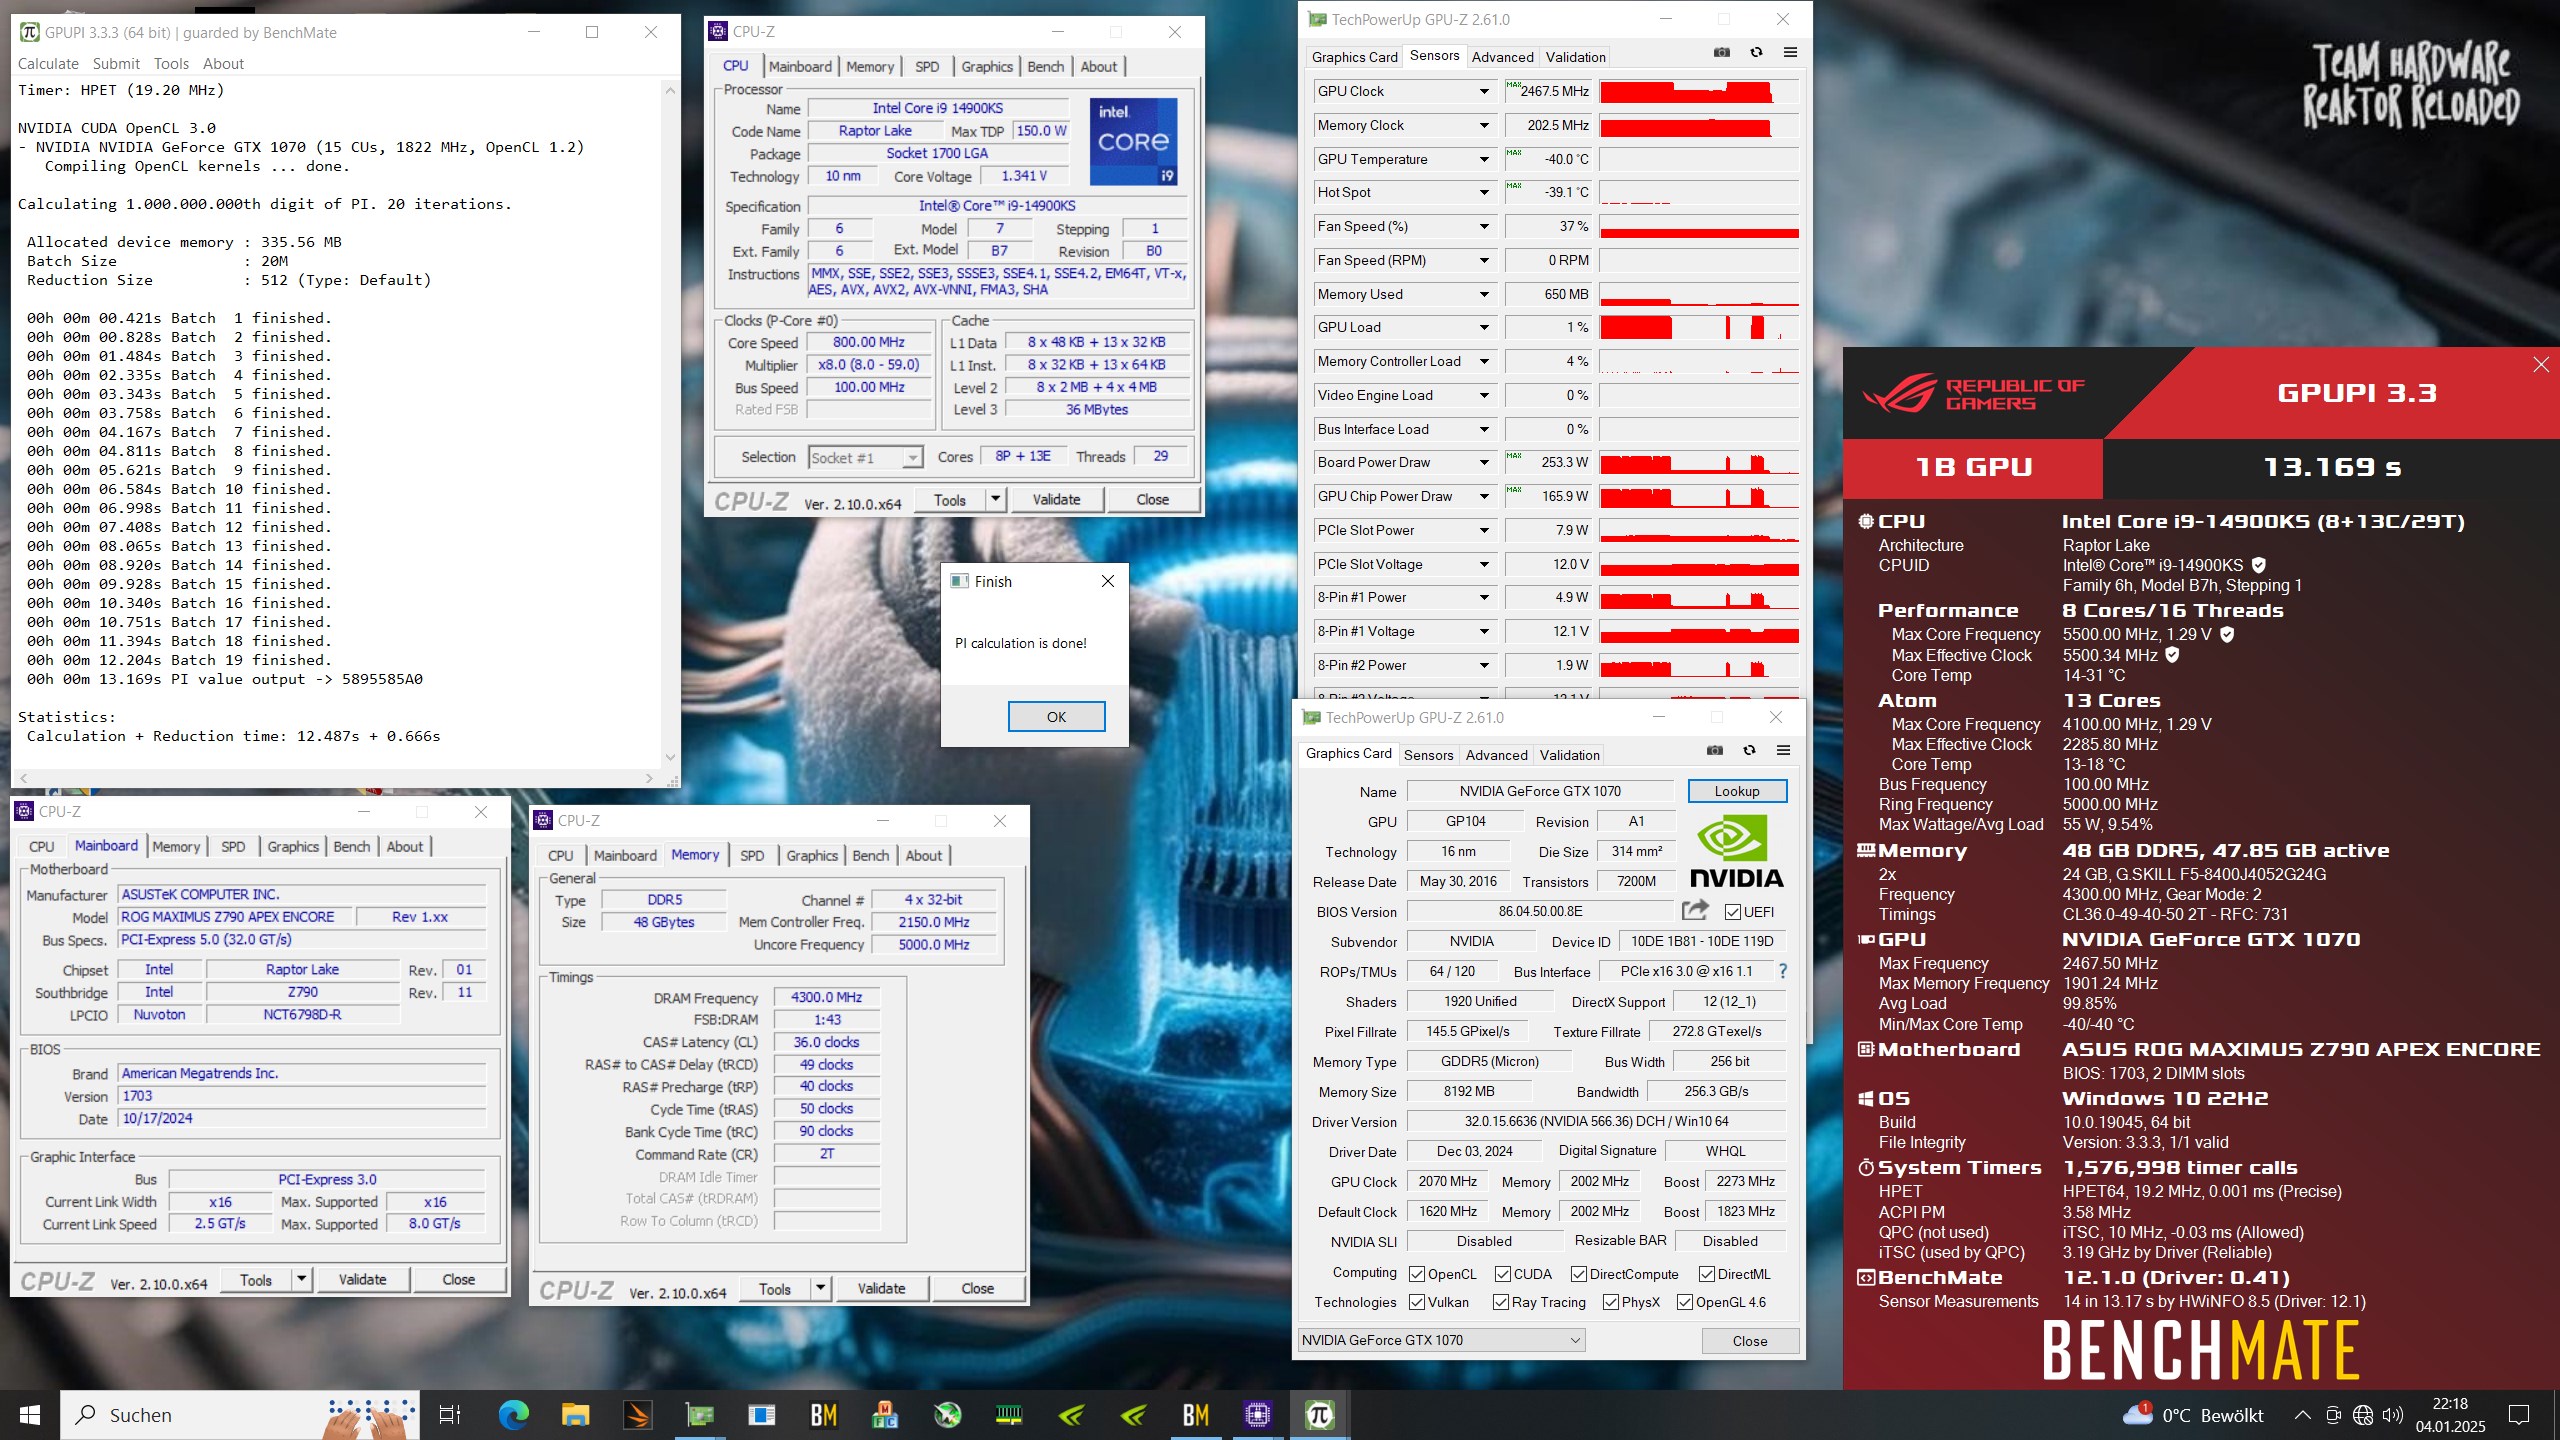Screen dimensions: 2560x1440
Task: Toggle the OpenGL 4.6 checkbox
Action: point(1685,1302)
